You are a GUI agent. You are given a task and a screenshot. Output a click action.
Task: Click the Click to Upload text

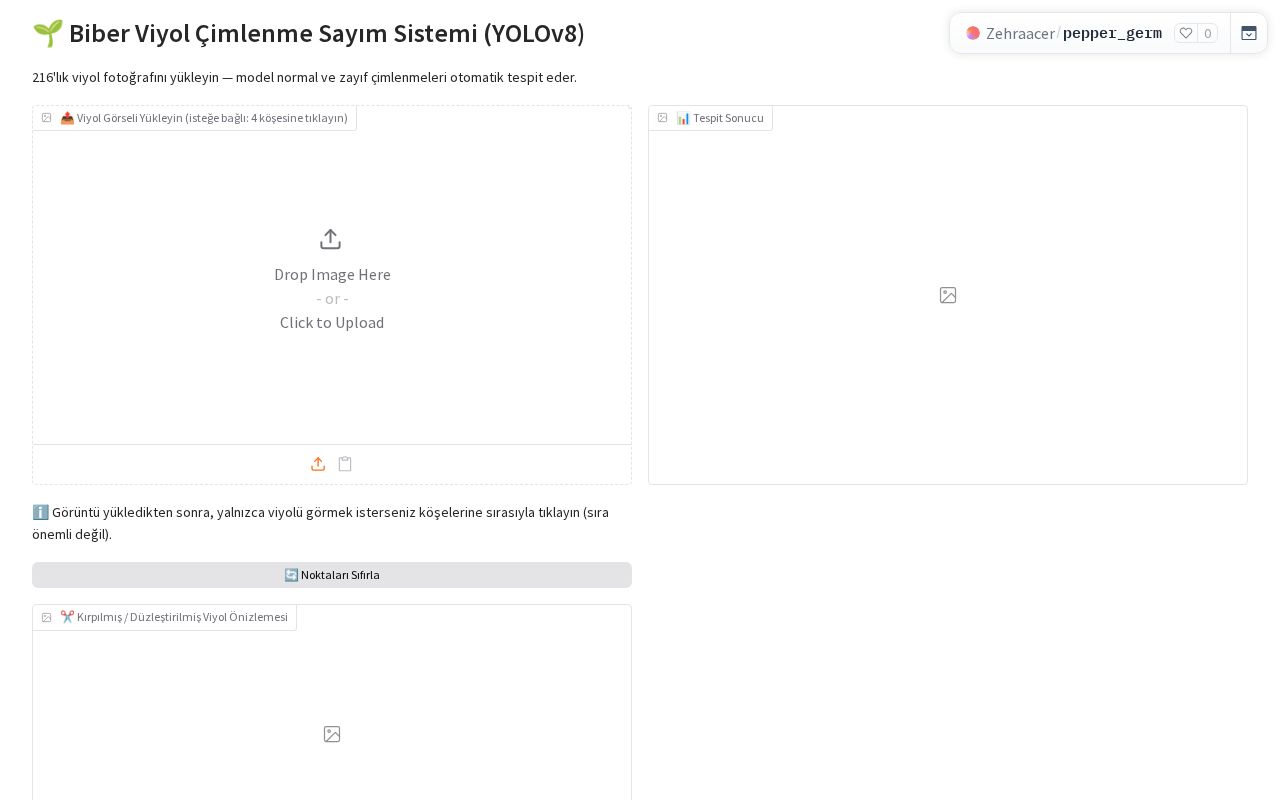pos(332,322)
